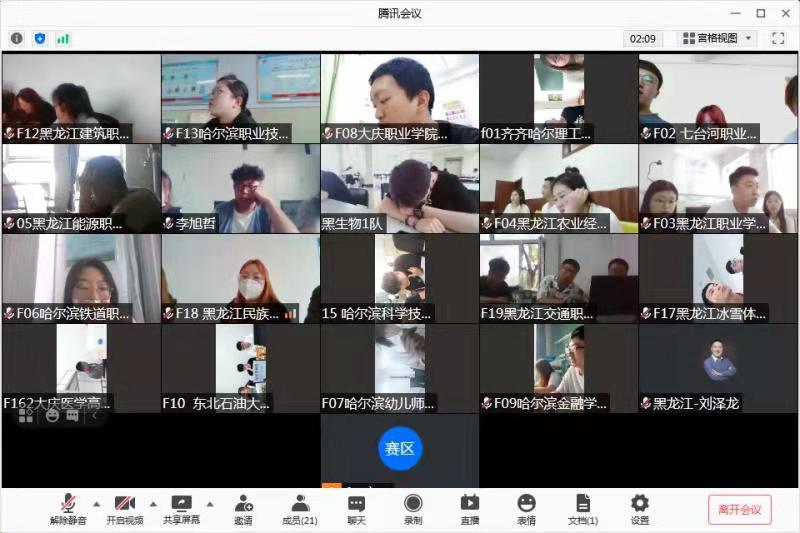Enter fullscreen using top-right expand icon

pos(778,38)
